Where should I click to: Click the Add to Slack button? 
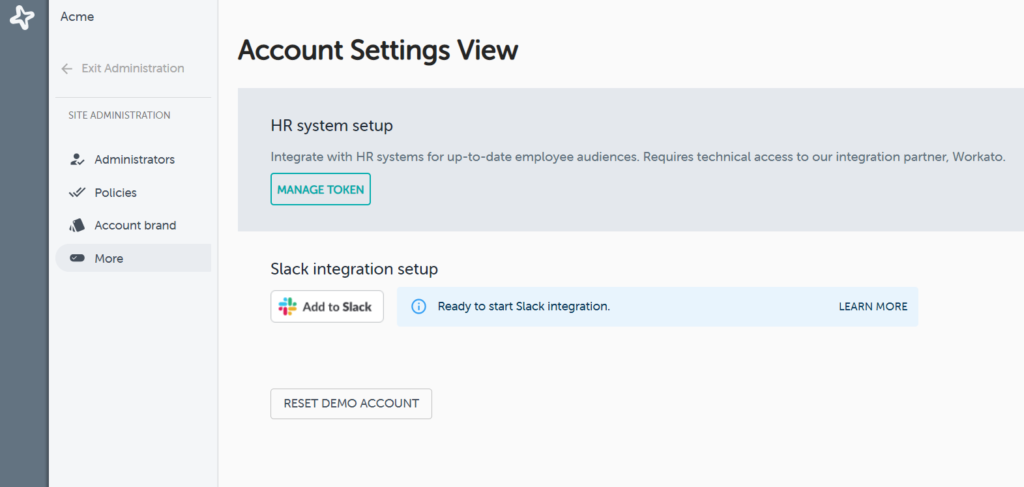[327, 307]
